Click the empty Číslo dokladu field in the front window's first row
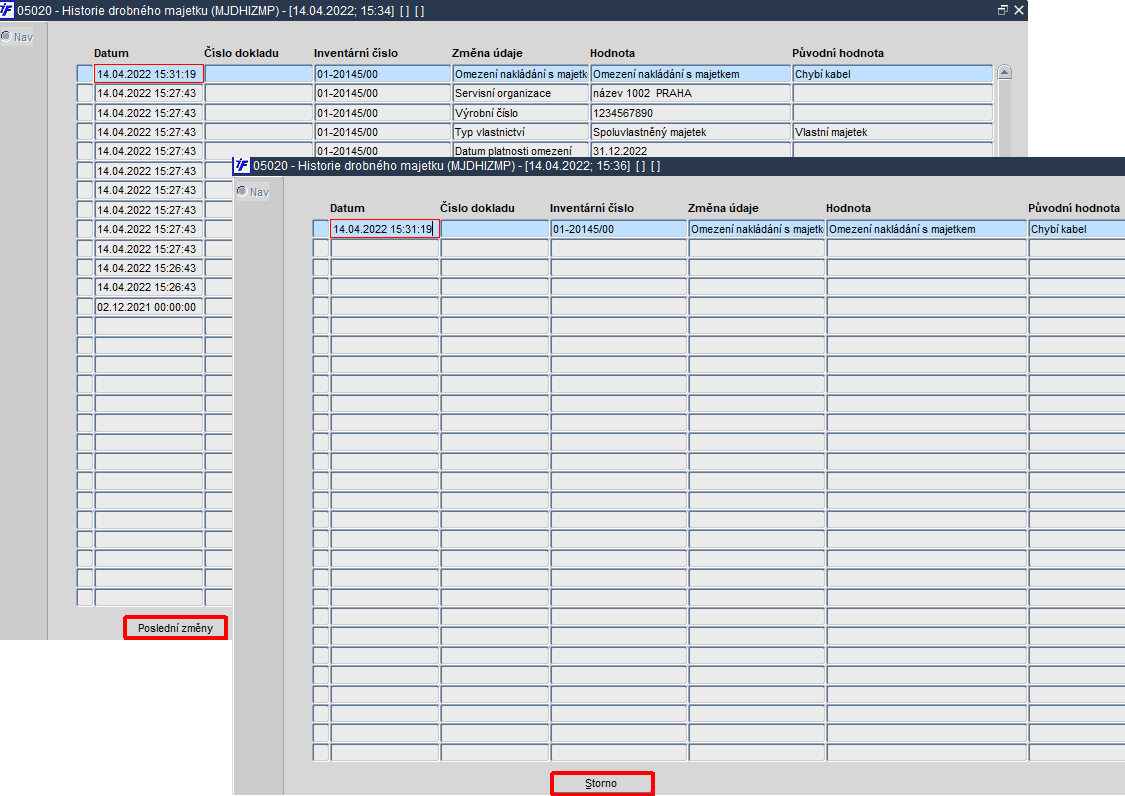The height and width of the screenshot is (796, 1125). (494, 229)
